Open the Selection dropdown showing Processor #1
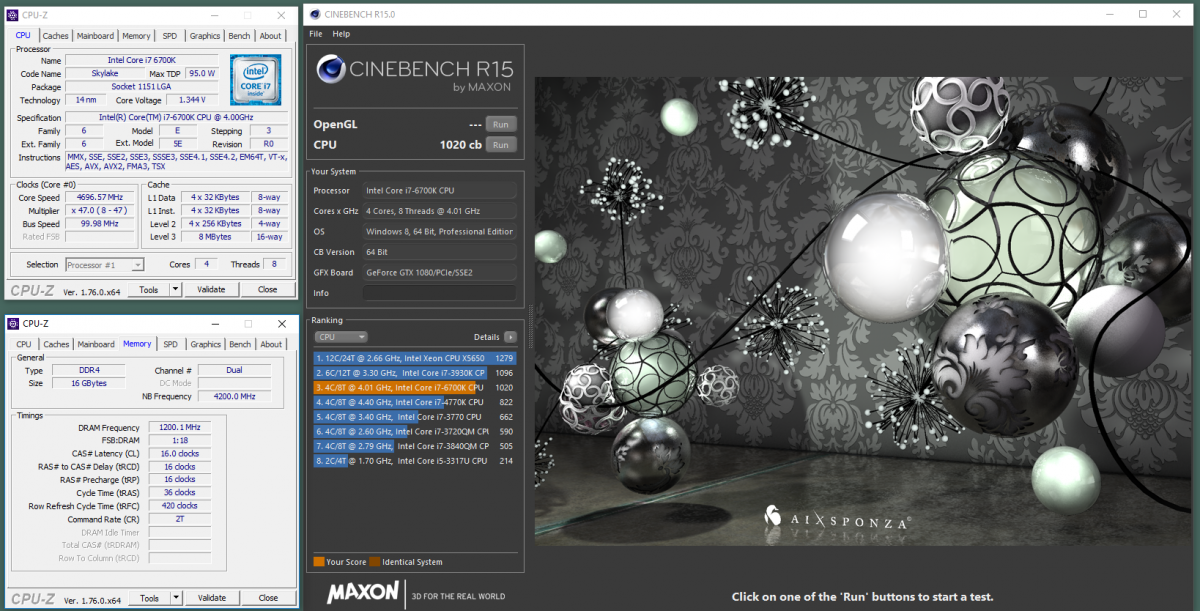The width and height of the screenshot is (1200, 611). (x=105, y=265)
